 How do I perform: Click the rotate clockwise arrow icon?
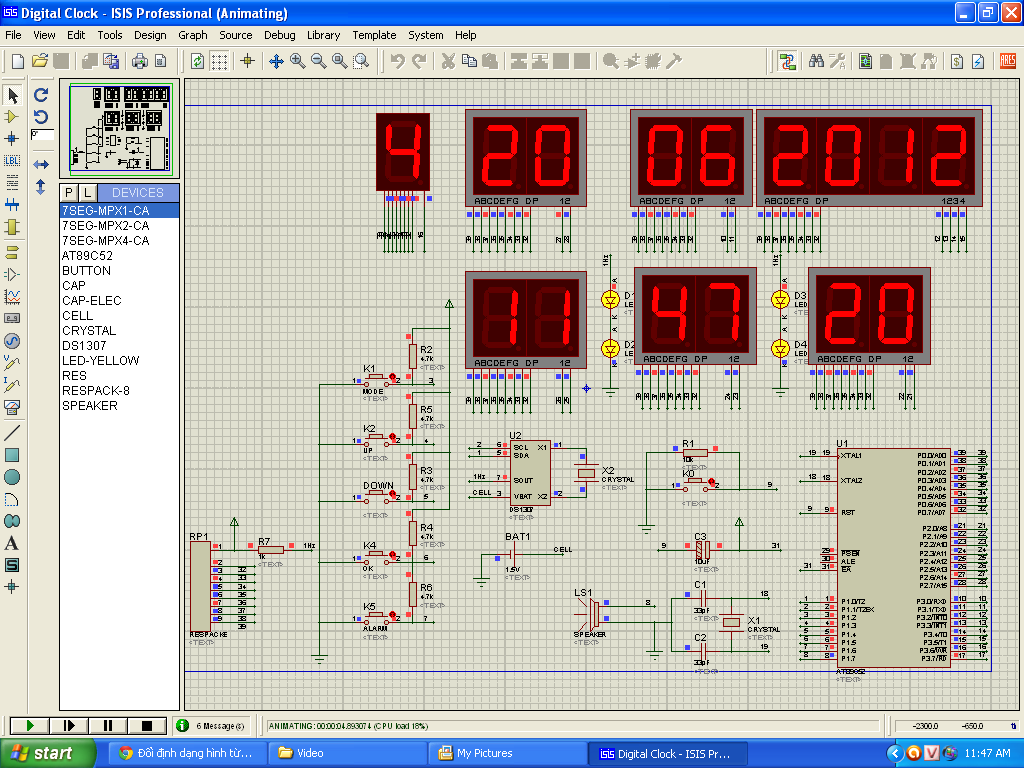tap(41, 95)
